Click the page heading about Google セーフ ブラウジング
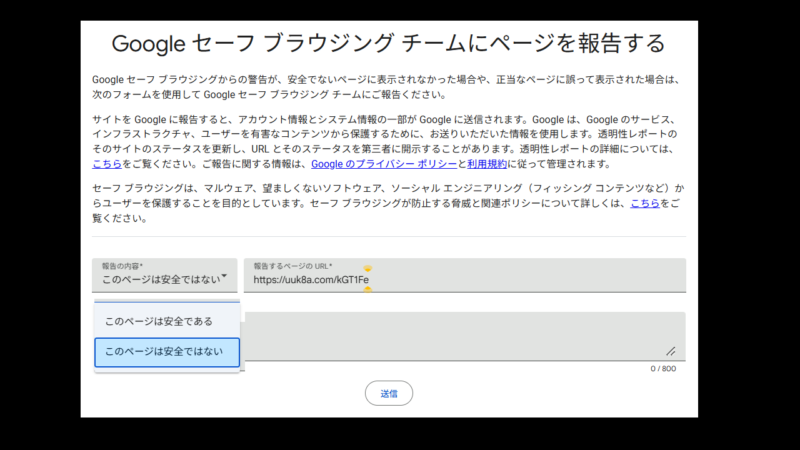Viewport: 800px width, 450px height. (389, 43)
